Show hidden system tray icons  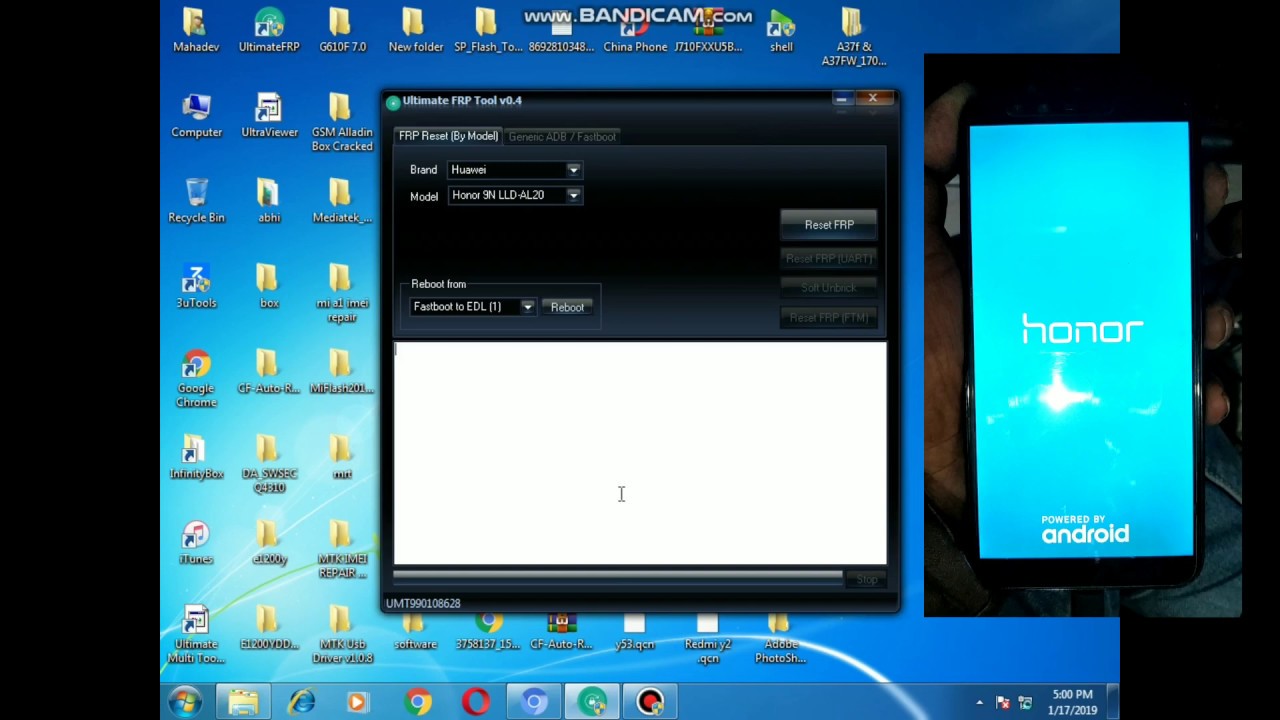coord(979,702)
